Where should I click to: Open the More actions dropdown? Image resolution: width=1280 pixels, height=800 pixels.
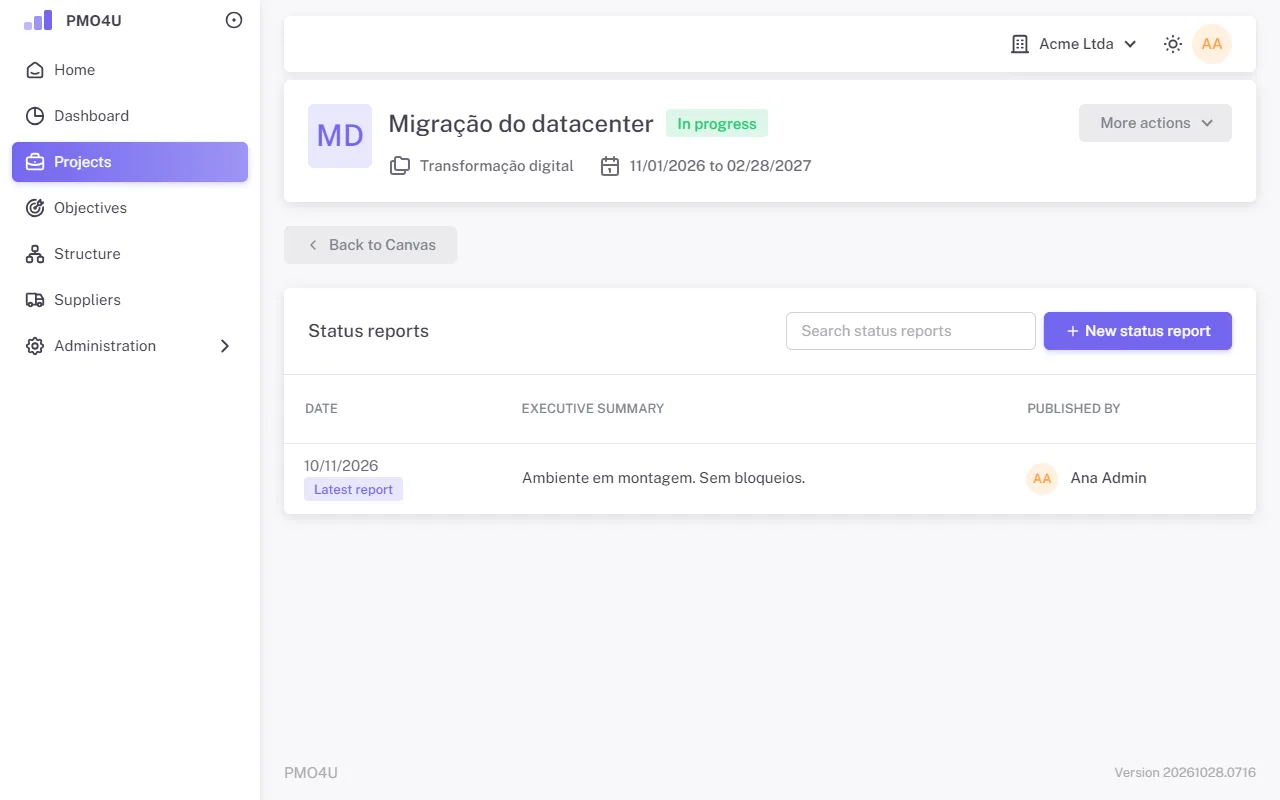coord(1155,123)
